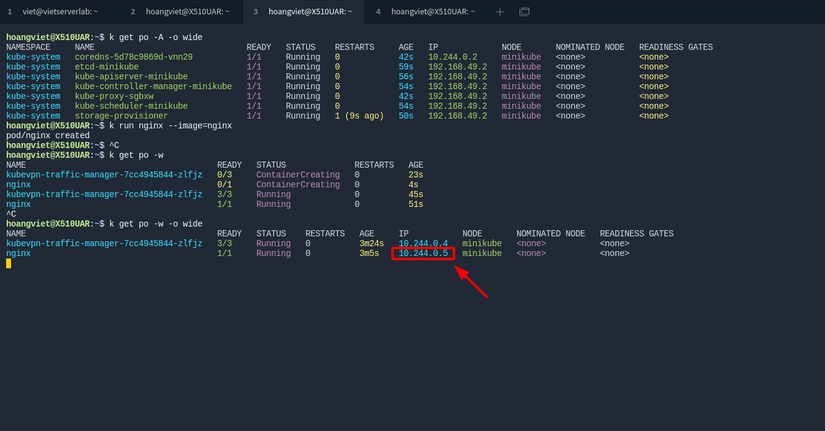Open a new terminal tab with plus icon
Image resolution: width=825 pixels, height=431 pixels.
coord(500,12)
